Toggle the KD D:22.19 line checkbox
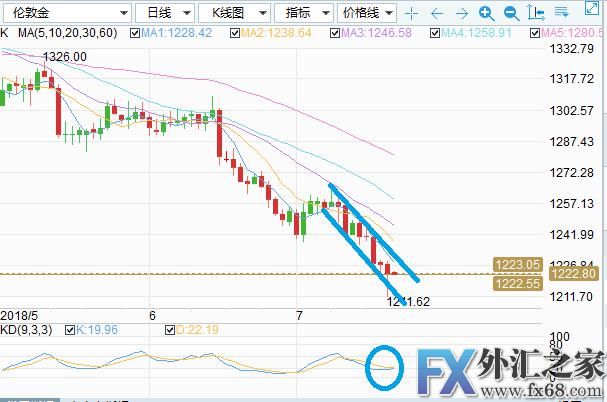The image size is (607, 402). coord(170,330)
